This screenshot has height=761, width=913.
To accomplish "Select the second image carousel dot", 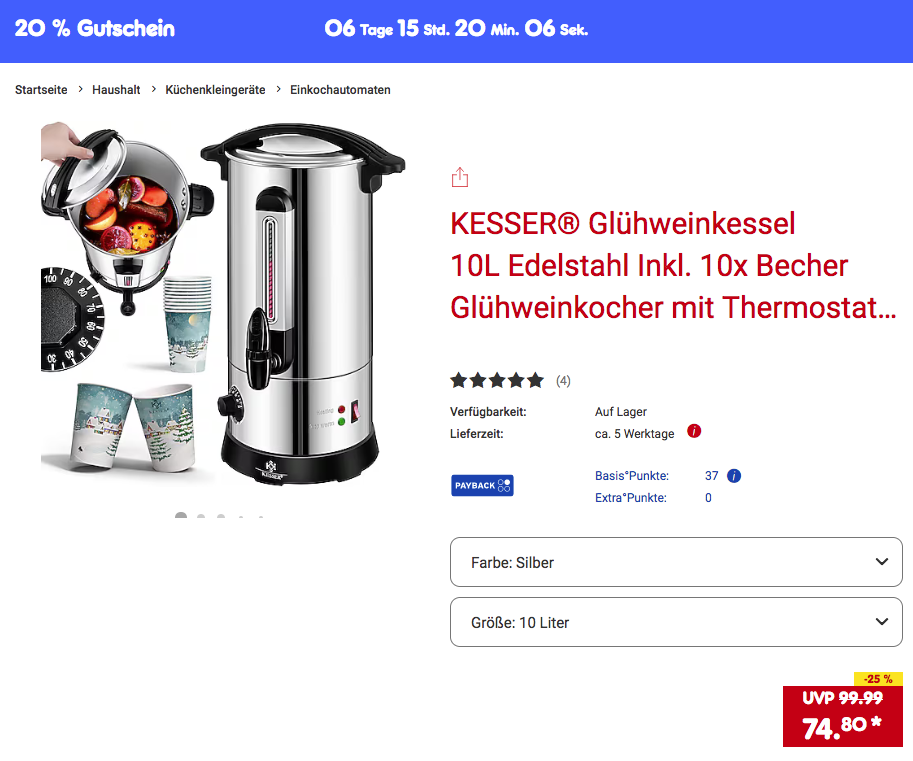I will pos(201,516).
